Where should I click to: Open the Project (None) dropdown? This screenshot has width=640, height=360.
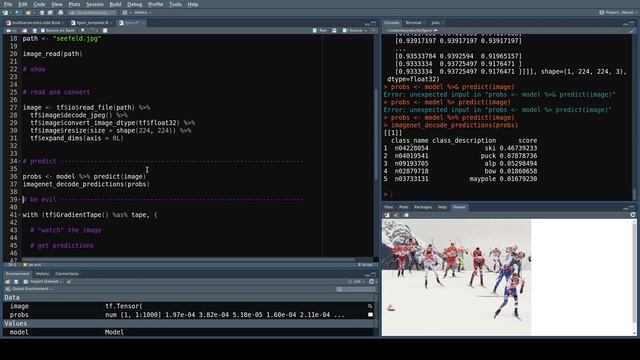click(x=618, y=13)
